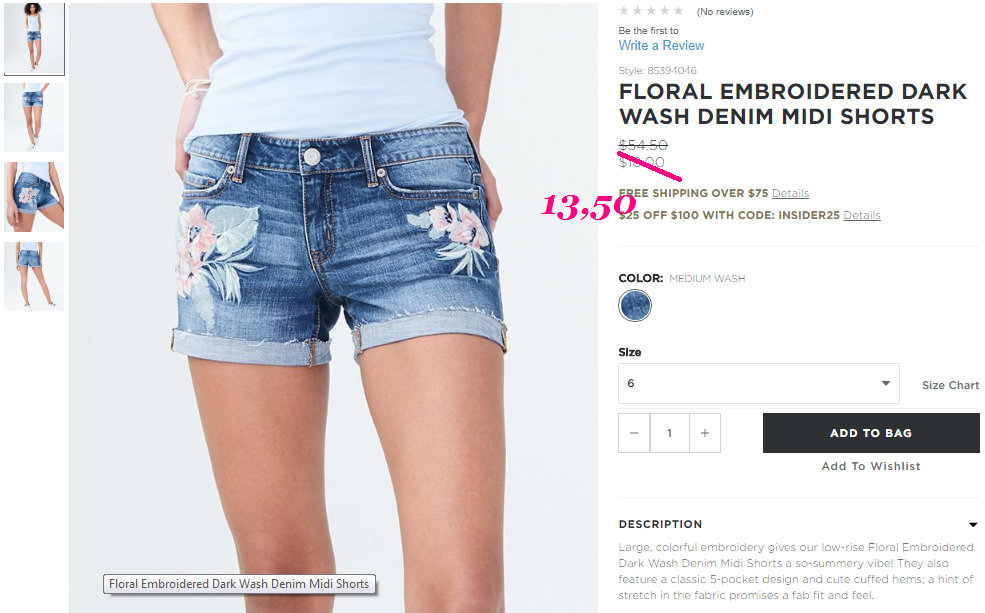
Task: Click the quantity input field
Action: [670, 433]
